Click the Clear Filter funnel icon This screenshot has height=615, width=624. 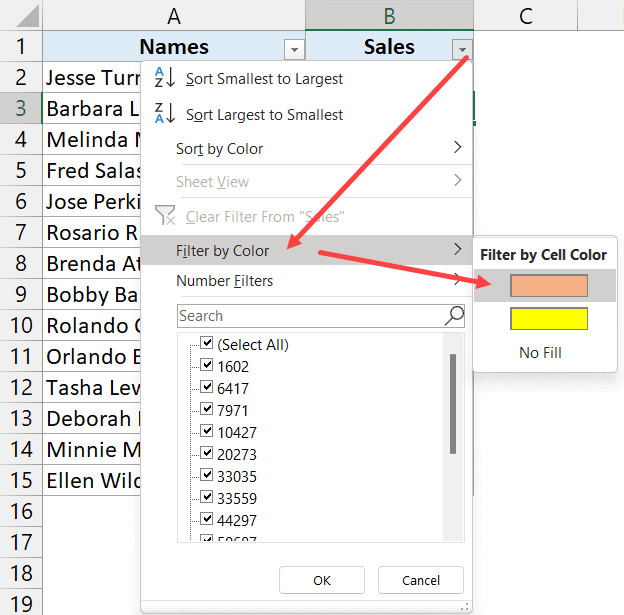tap(165, 216)
